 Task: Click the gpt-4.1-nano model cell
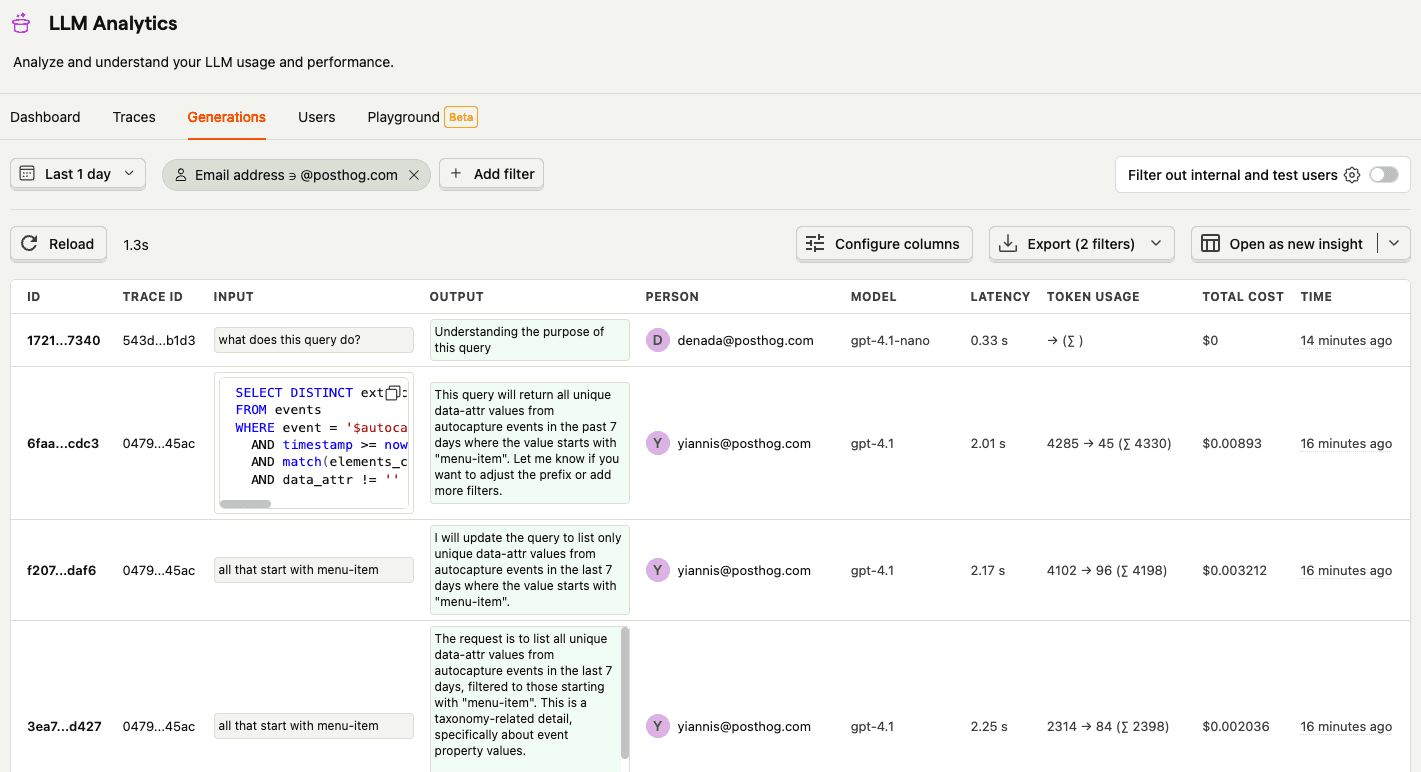click(x=890, y=340)
